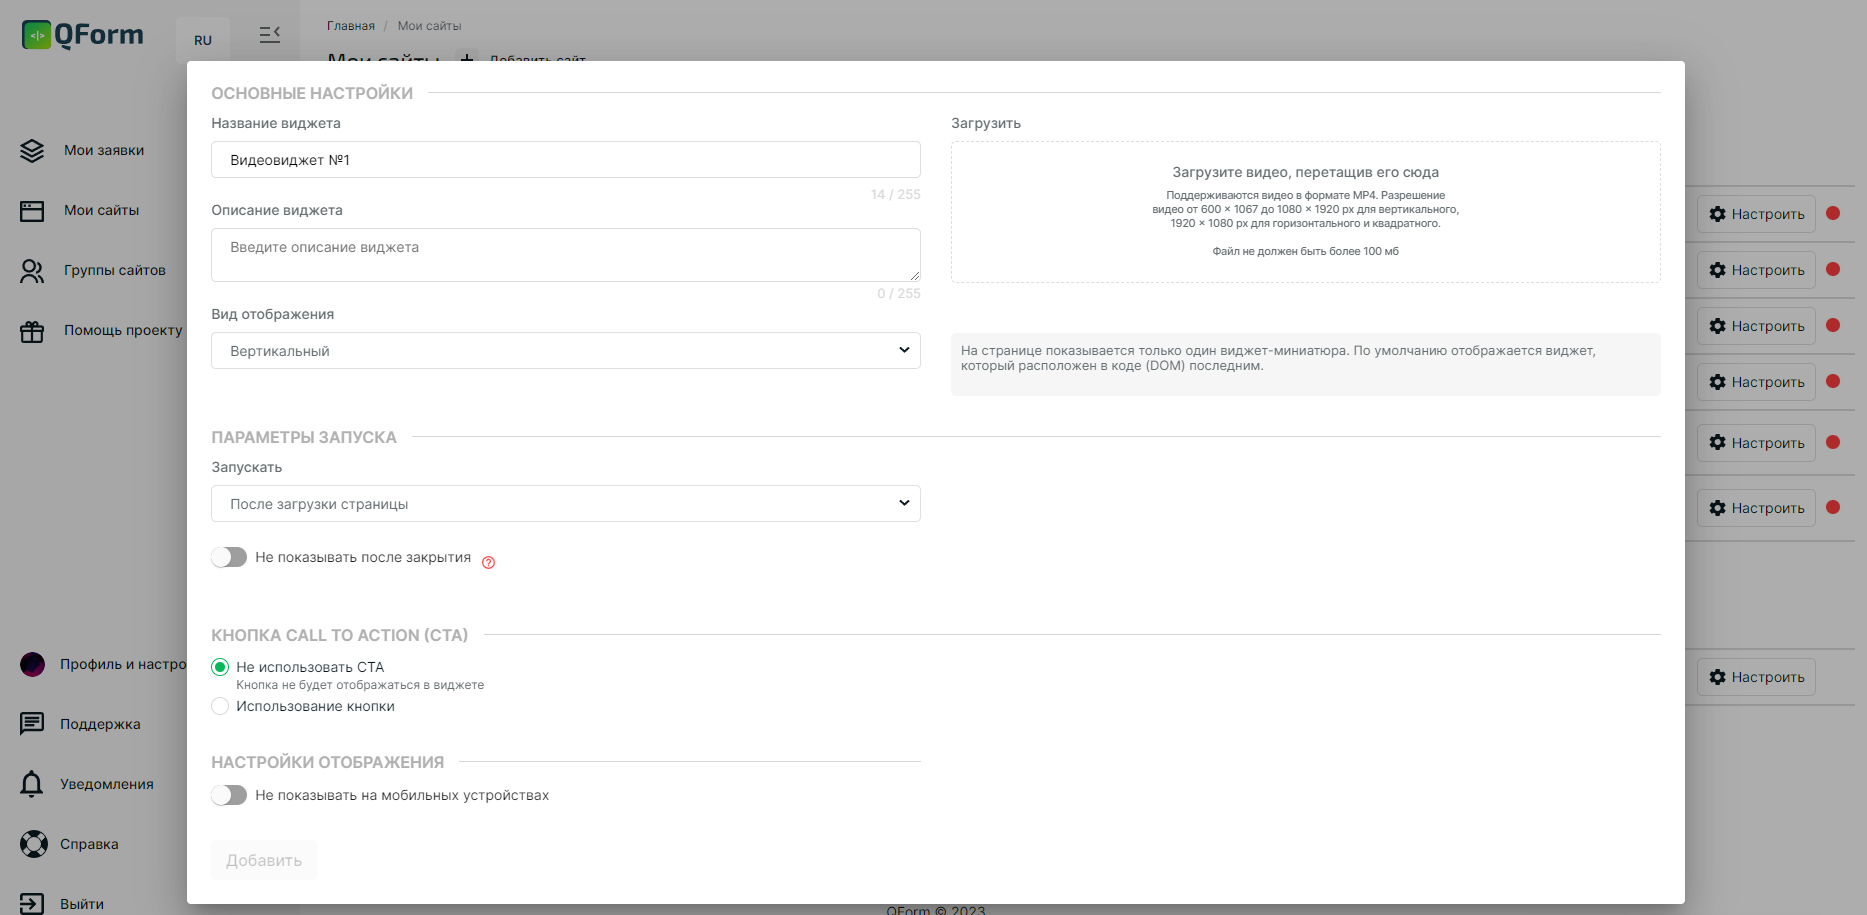Open Справка lifebuoy icon
The image size is (1867, 915).
[34, 844]
